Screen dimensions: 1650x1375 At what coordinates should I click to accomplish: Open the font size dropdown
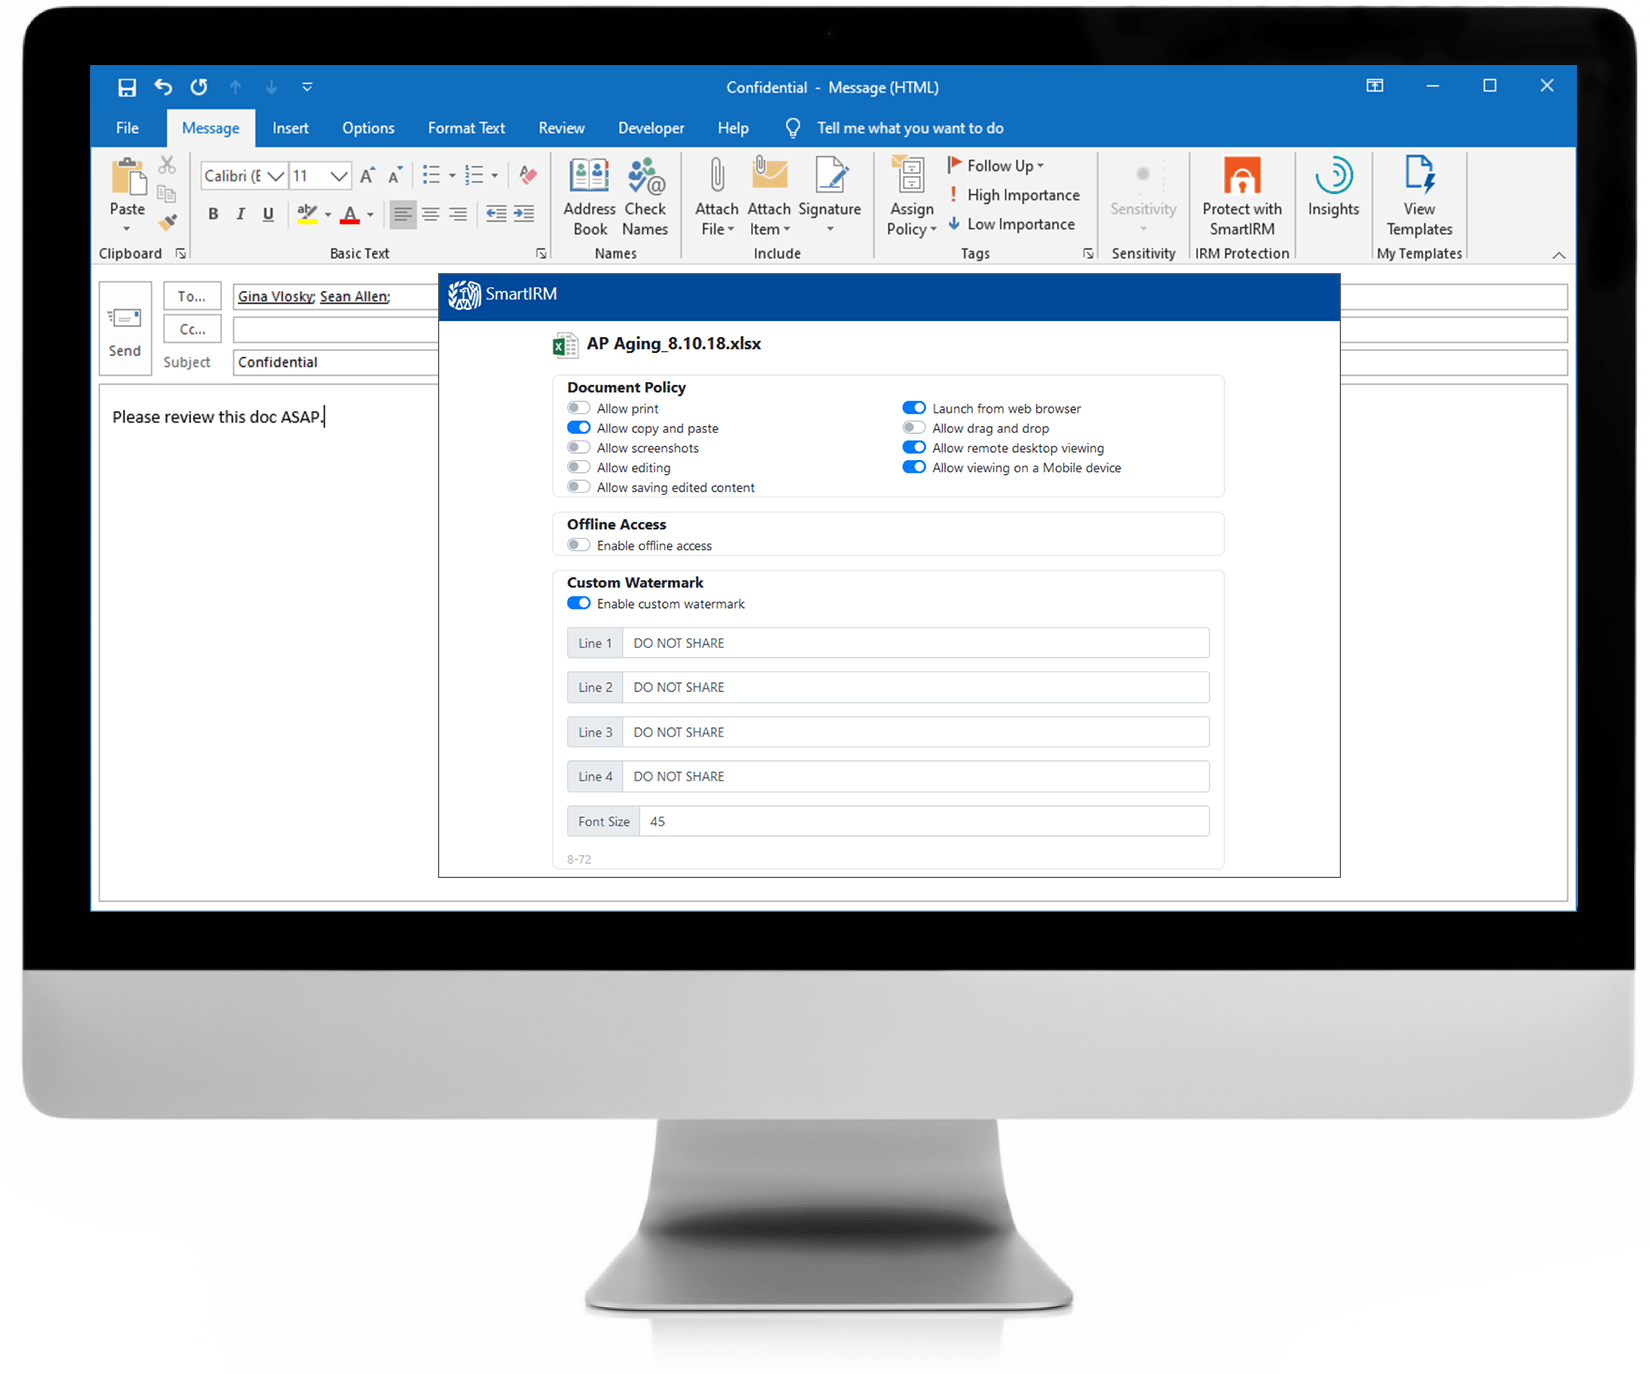pyautogui.click(x=339, y=177)
